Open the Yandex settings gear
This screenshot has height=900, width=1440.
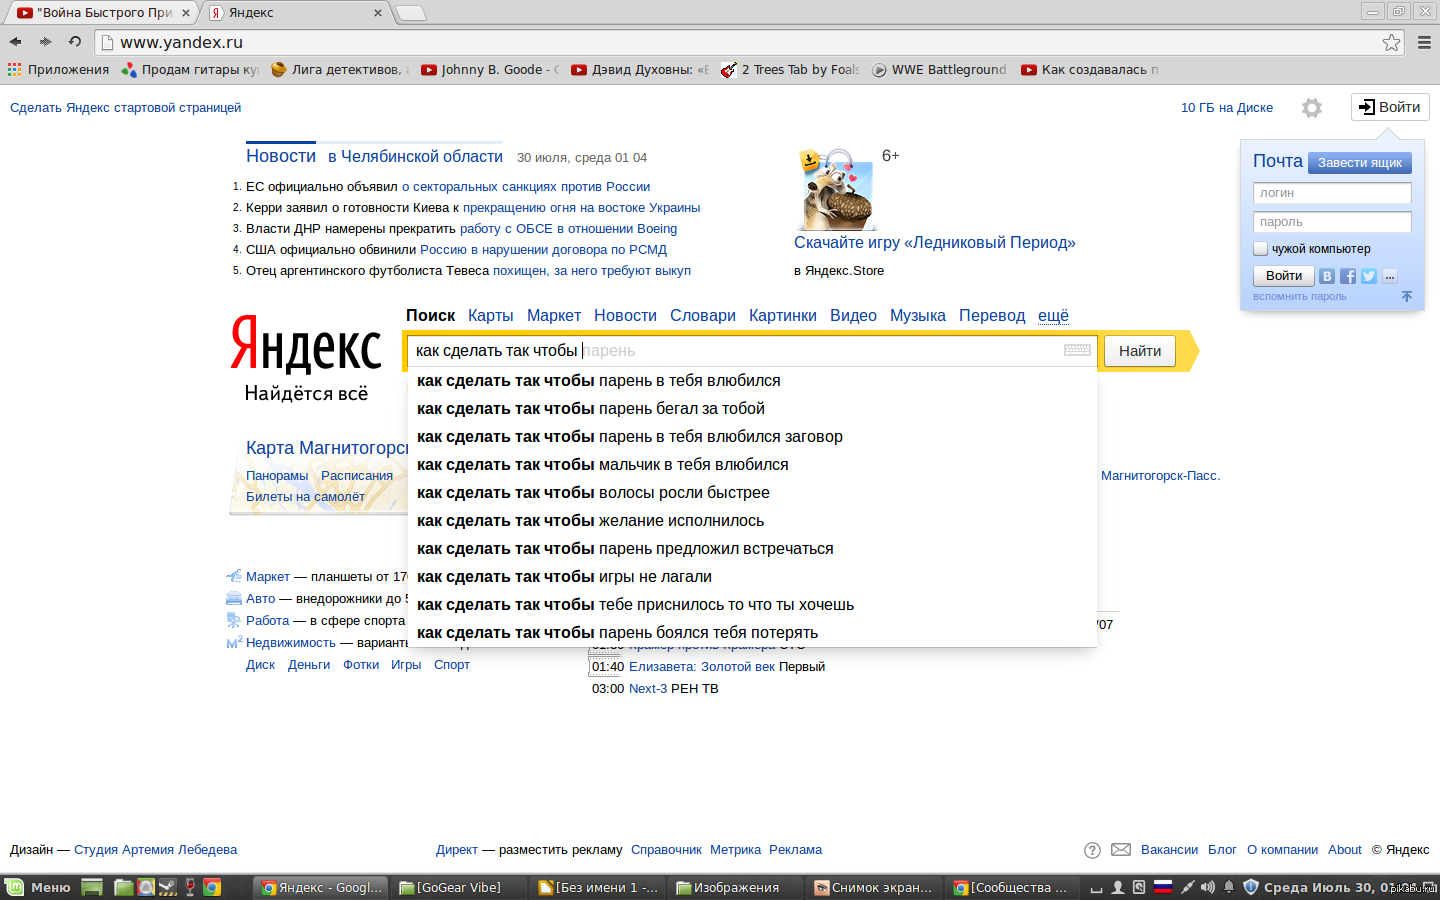click(x=1312, y=108)
